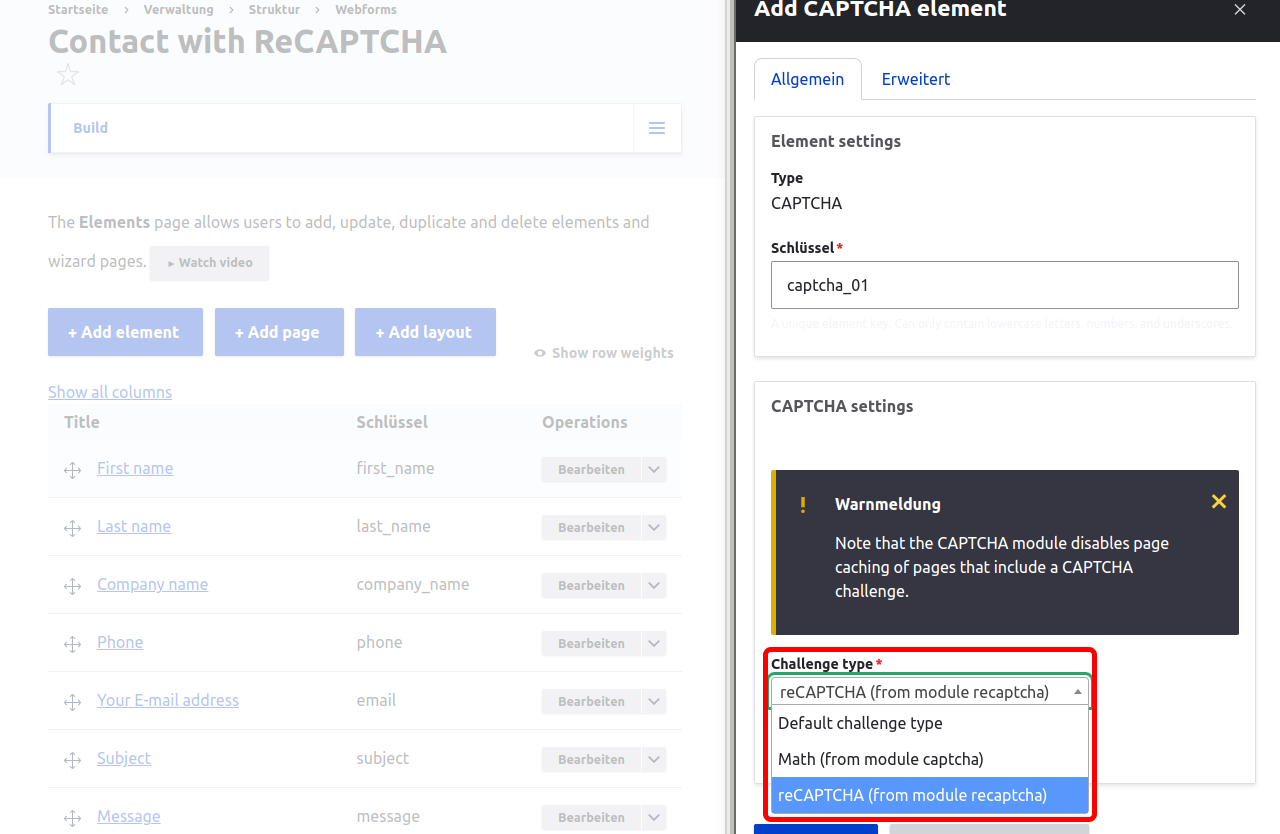The height and width of the screenshot is (834, 1280).
Task: Switch to the Allgemein tab
Action: pyautogui.click(x=808, y=79)
